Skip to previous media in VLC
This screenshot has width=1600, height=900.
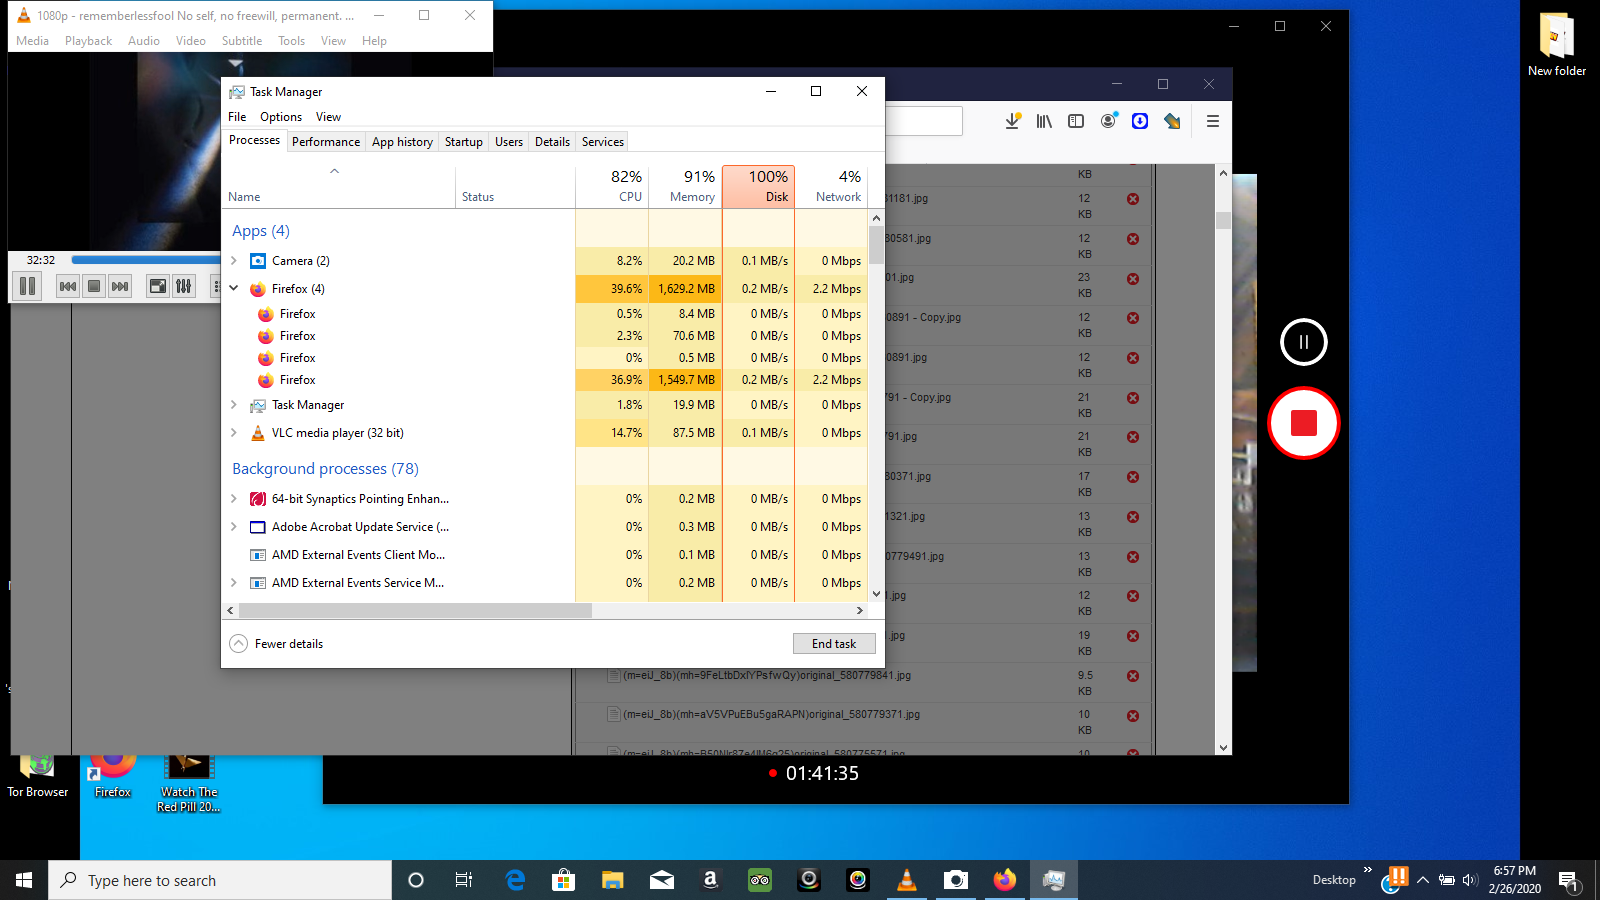[x=68, y=286]
